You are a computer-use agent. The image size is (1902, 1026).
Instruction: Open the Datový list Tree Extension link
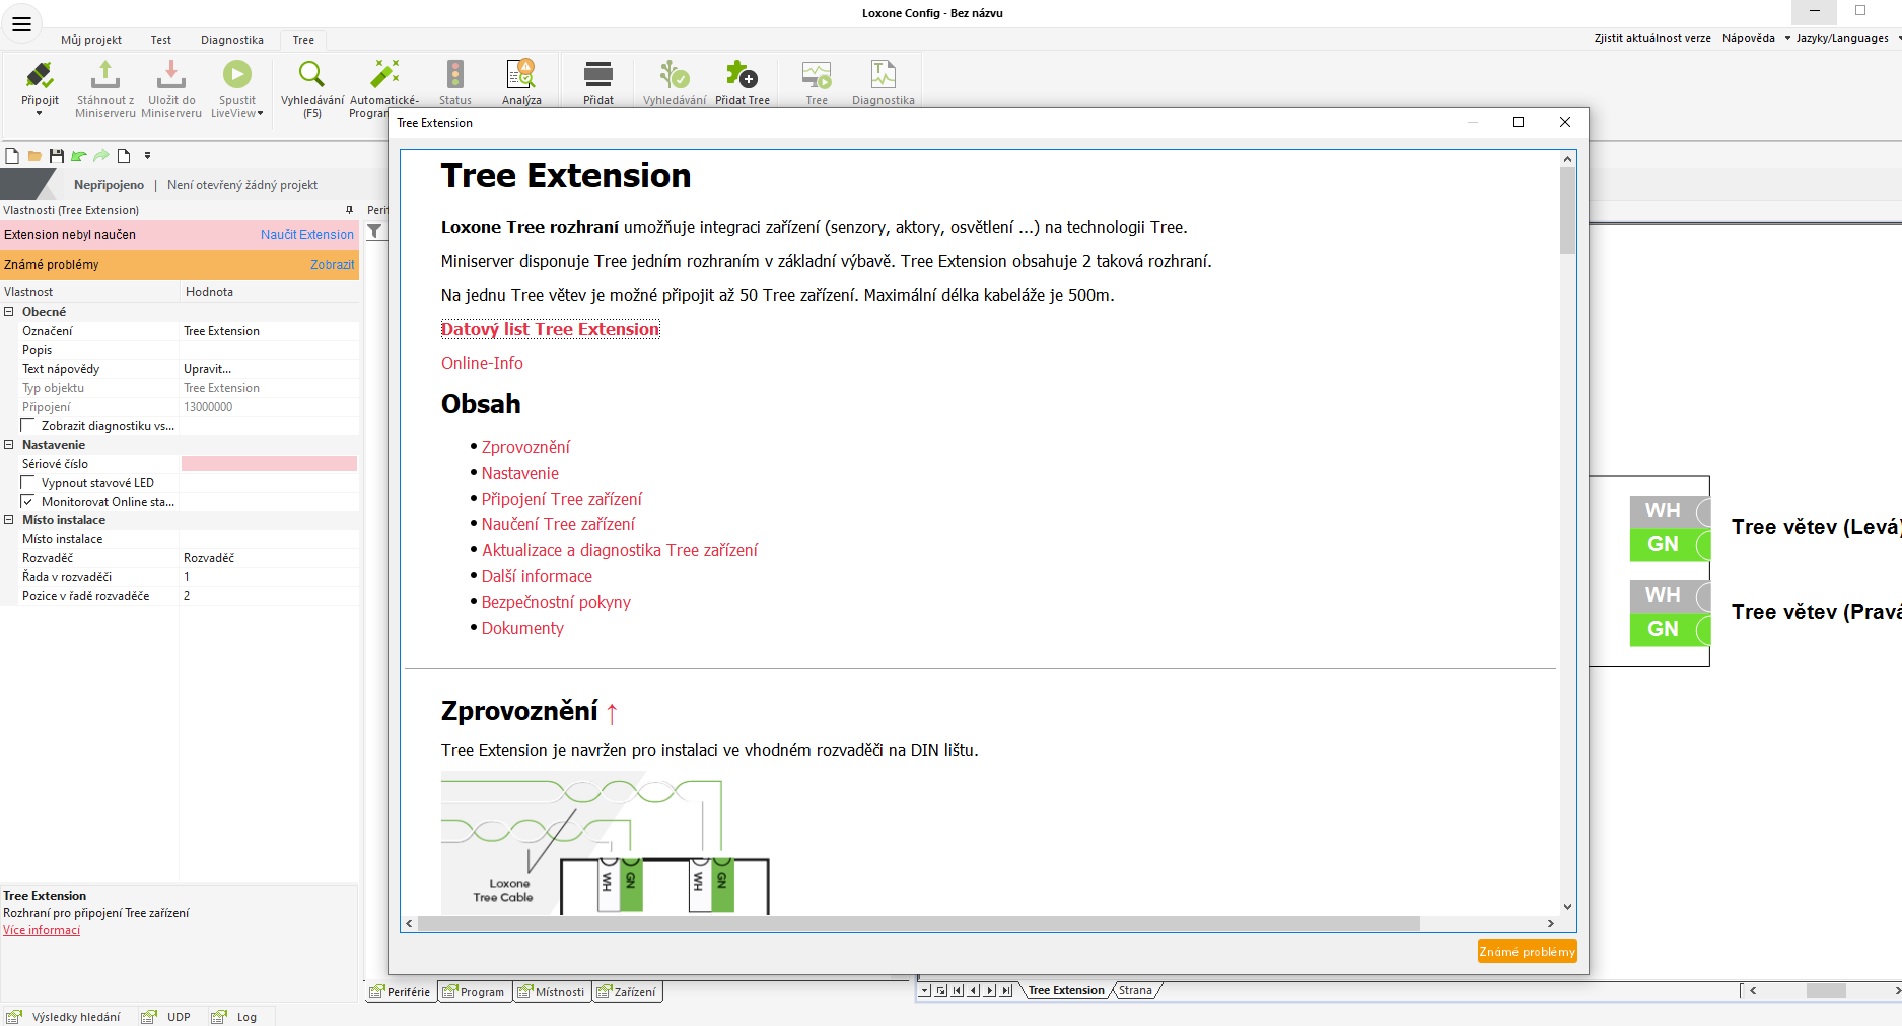click(550, 329)
